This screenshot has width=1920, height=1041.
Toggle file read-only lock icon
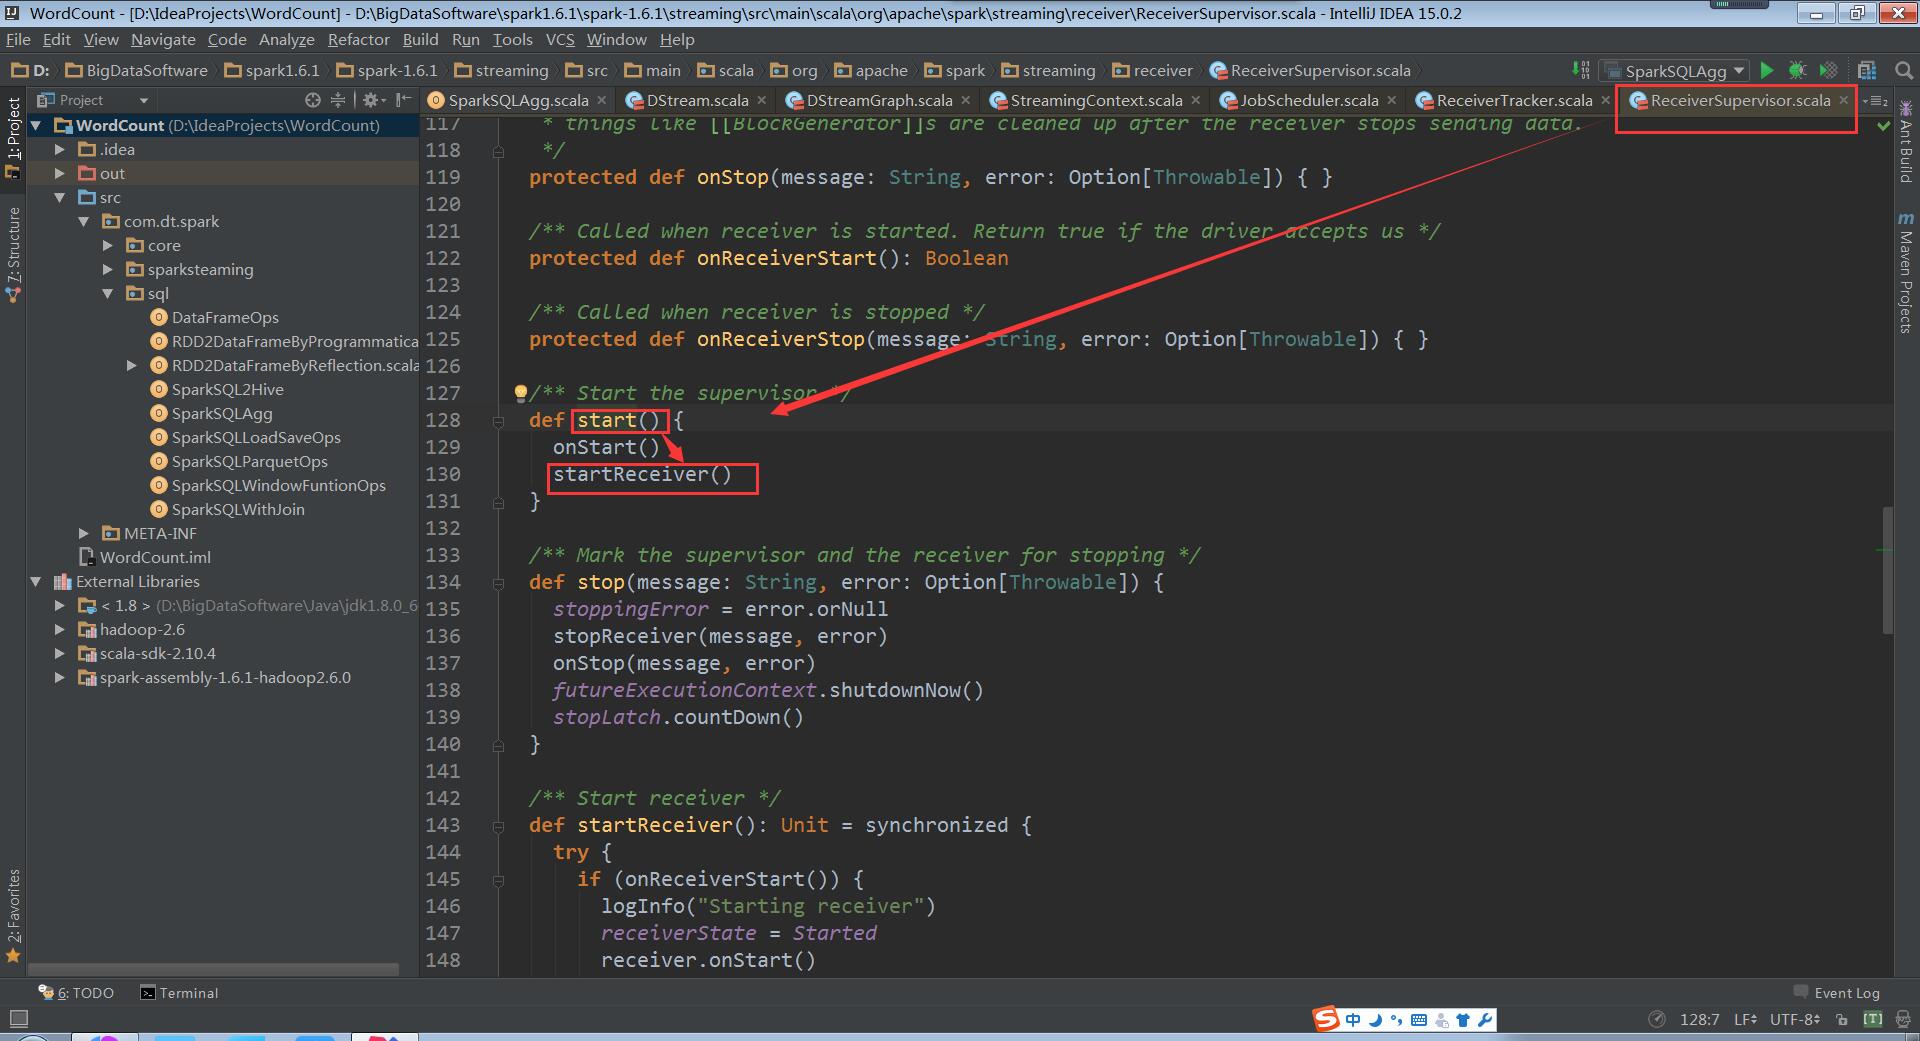[x=1842, y=1019]
